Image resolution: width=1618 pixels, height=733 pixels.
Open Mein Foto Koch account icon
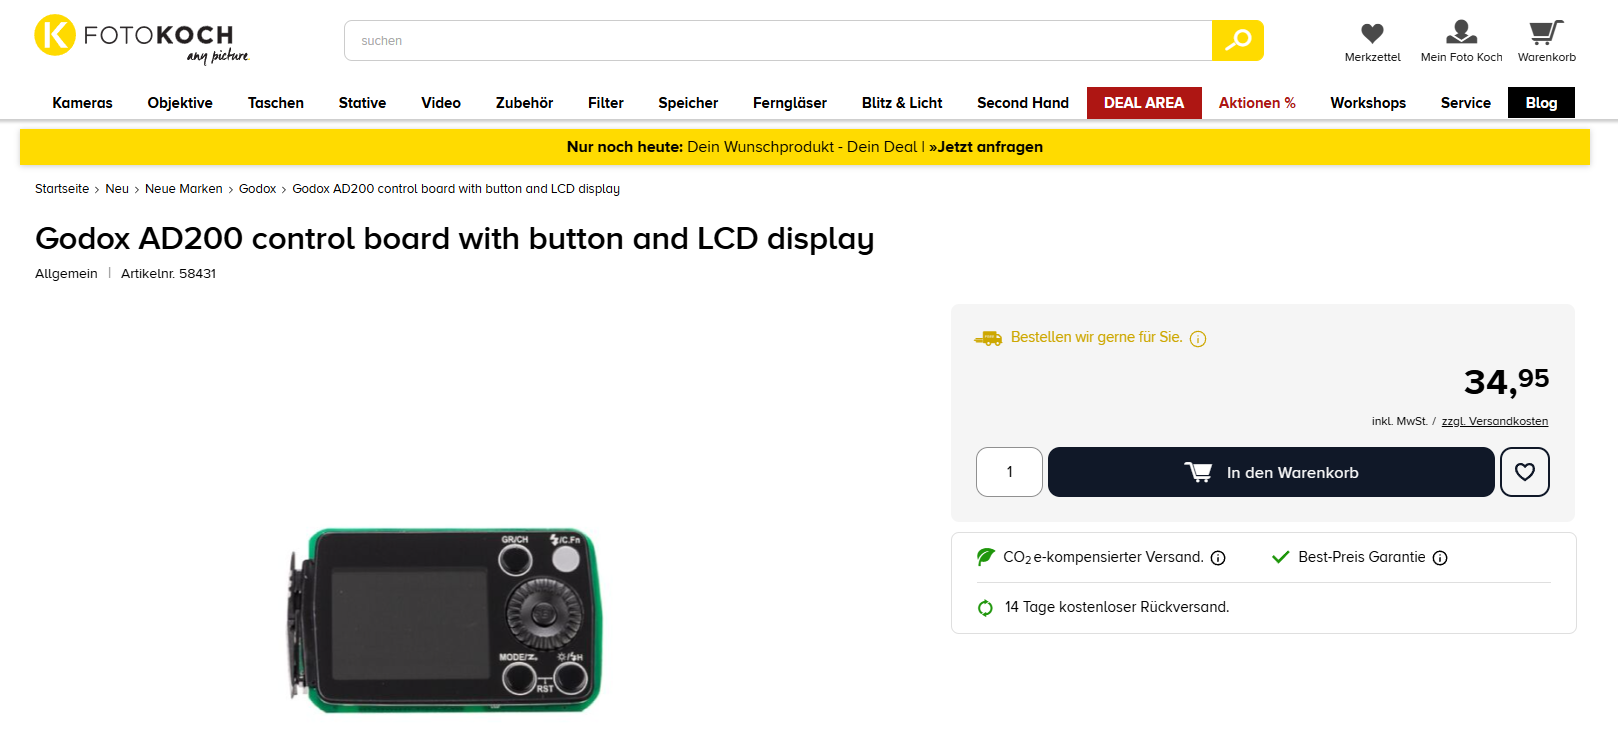pyautogui.click(x=1461, y=33)
